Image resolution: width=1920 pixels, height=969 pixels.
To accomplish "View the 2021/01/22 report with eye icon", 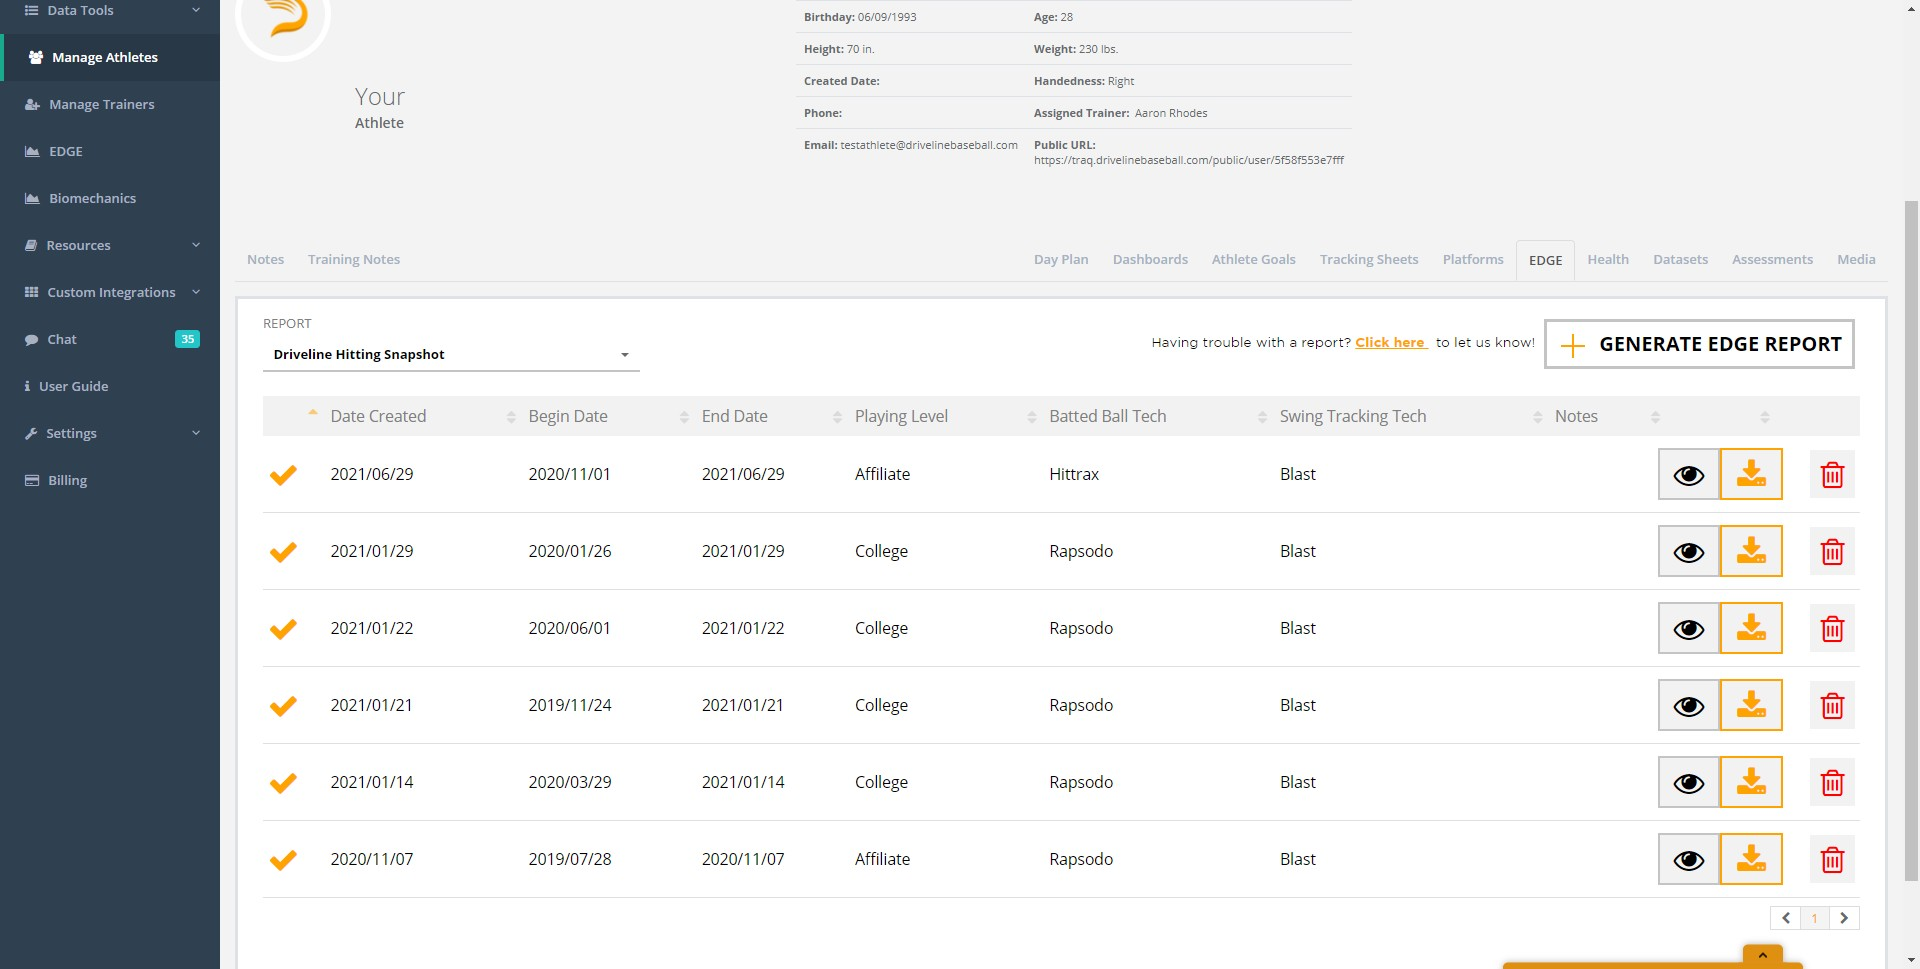I will click(1689, 628).
